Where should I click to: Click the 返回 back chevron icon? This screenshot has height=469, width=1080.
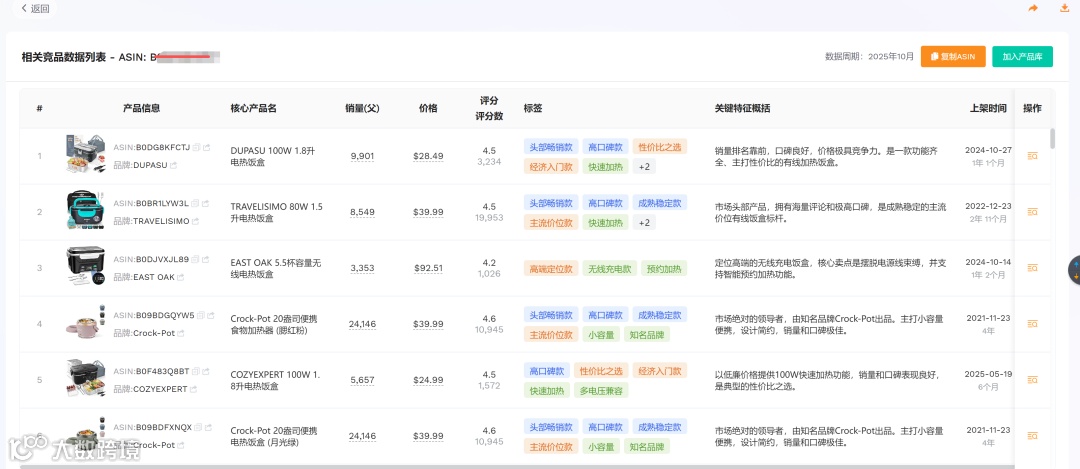point(24,9)
